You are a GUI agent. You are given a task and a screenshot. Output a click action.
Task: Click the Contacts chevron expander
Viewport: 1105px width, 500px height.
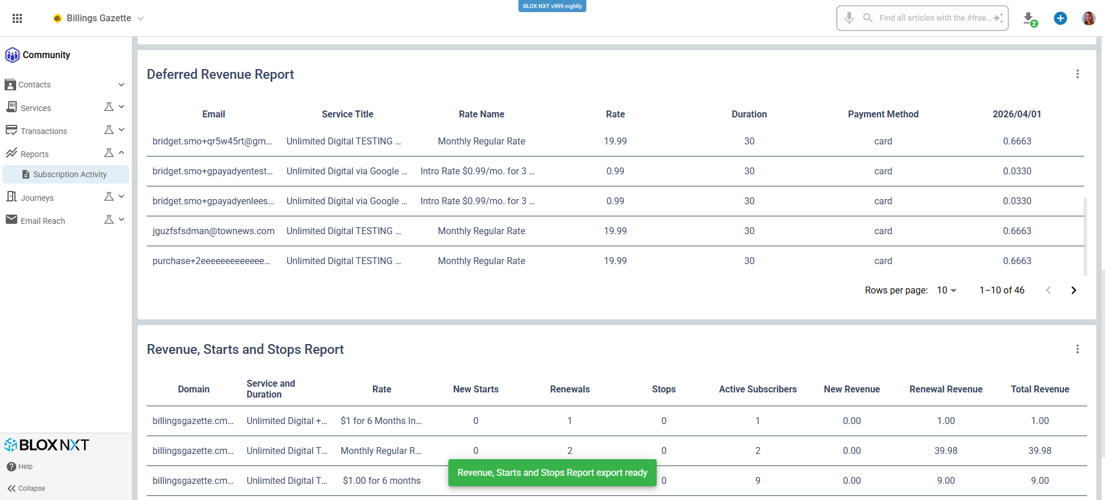coord(121,85)
